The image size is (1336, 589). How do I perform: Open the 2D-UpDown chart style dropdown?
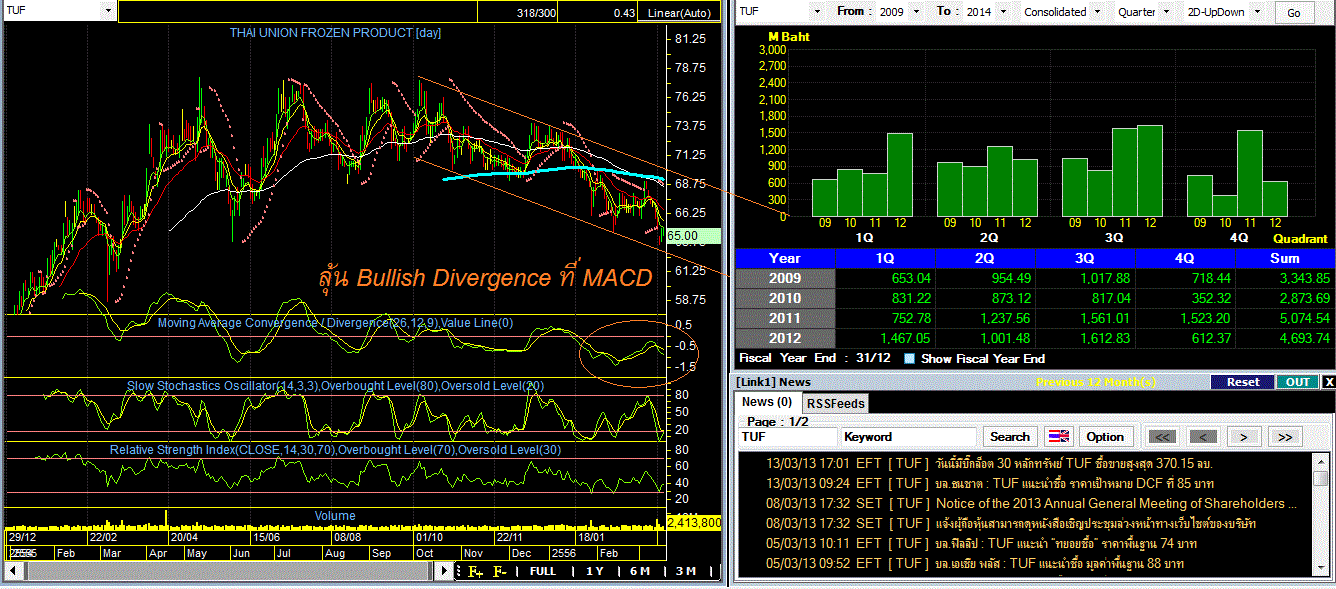[x=1258, y=12]
